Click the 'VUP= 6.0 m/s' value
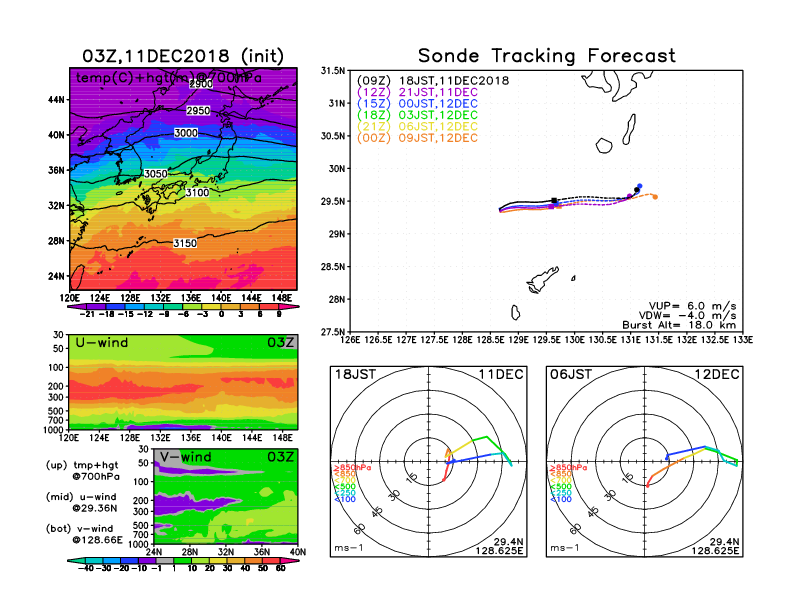792x612 pixels. [x=692, y=306]
